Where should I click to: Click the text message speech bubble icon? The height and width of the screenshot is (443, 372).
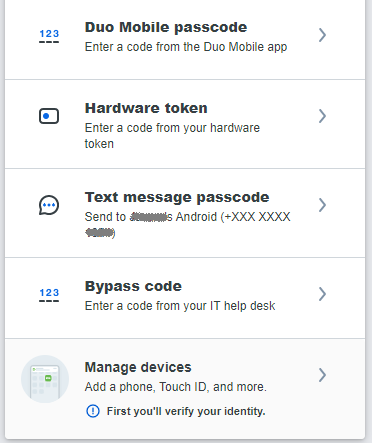[x=49, y=205]
